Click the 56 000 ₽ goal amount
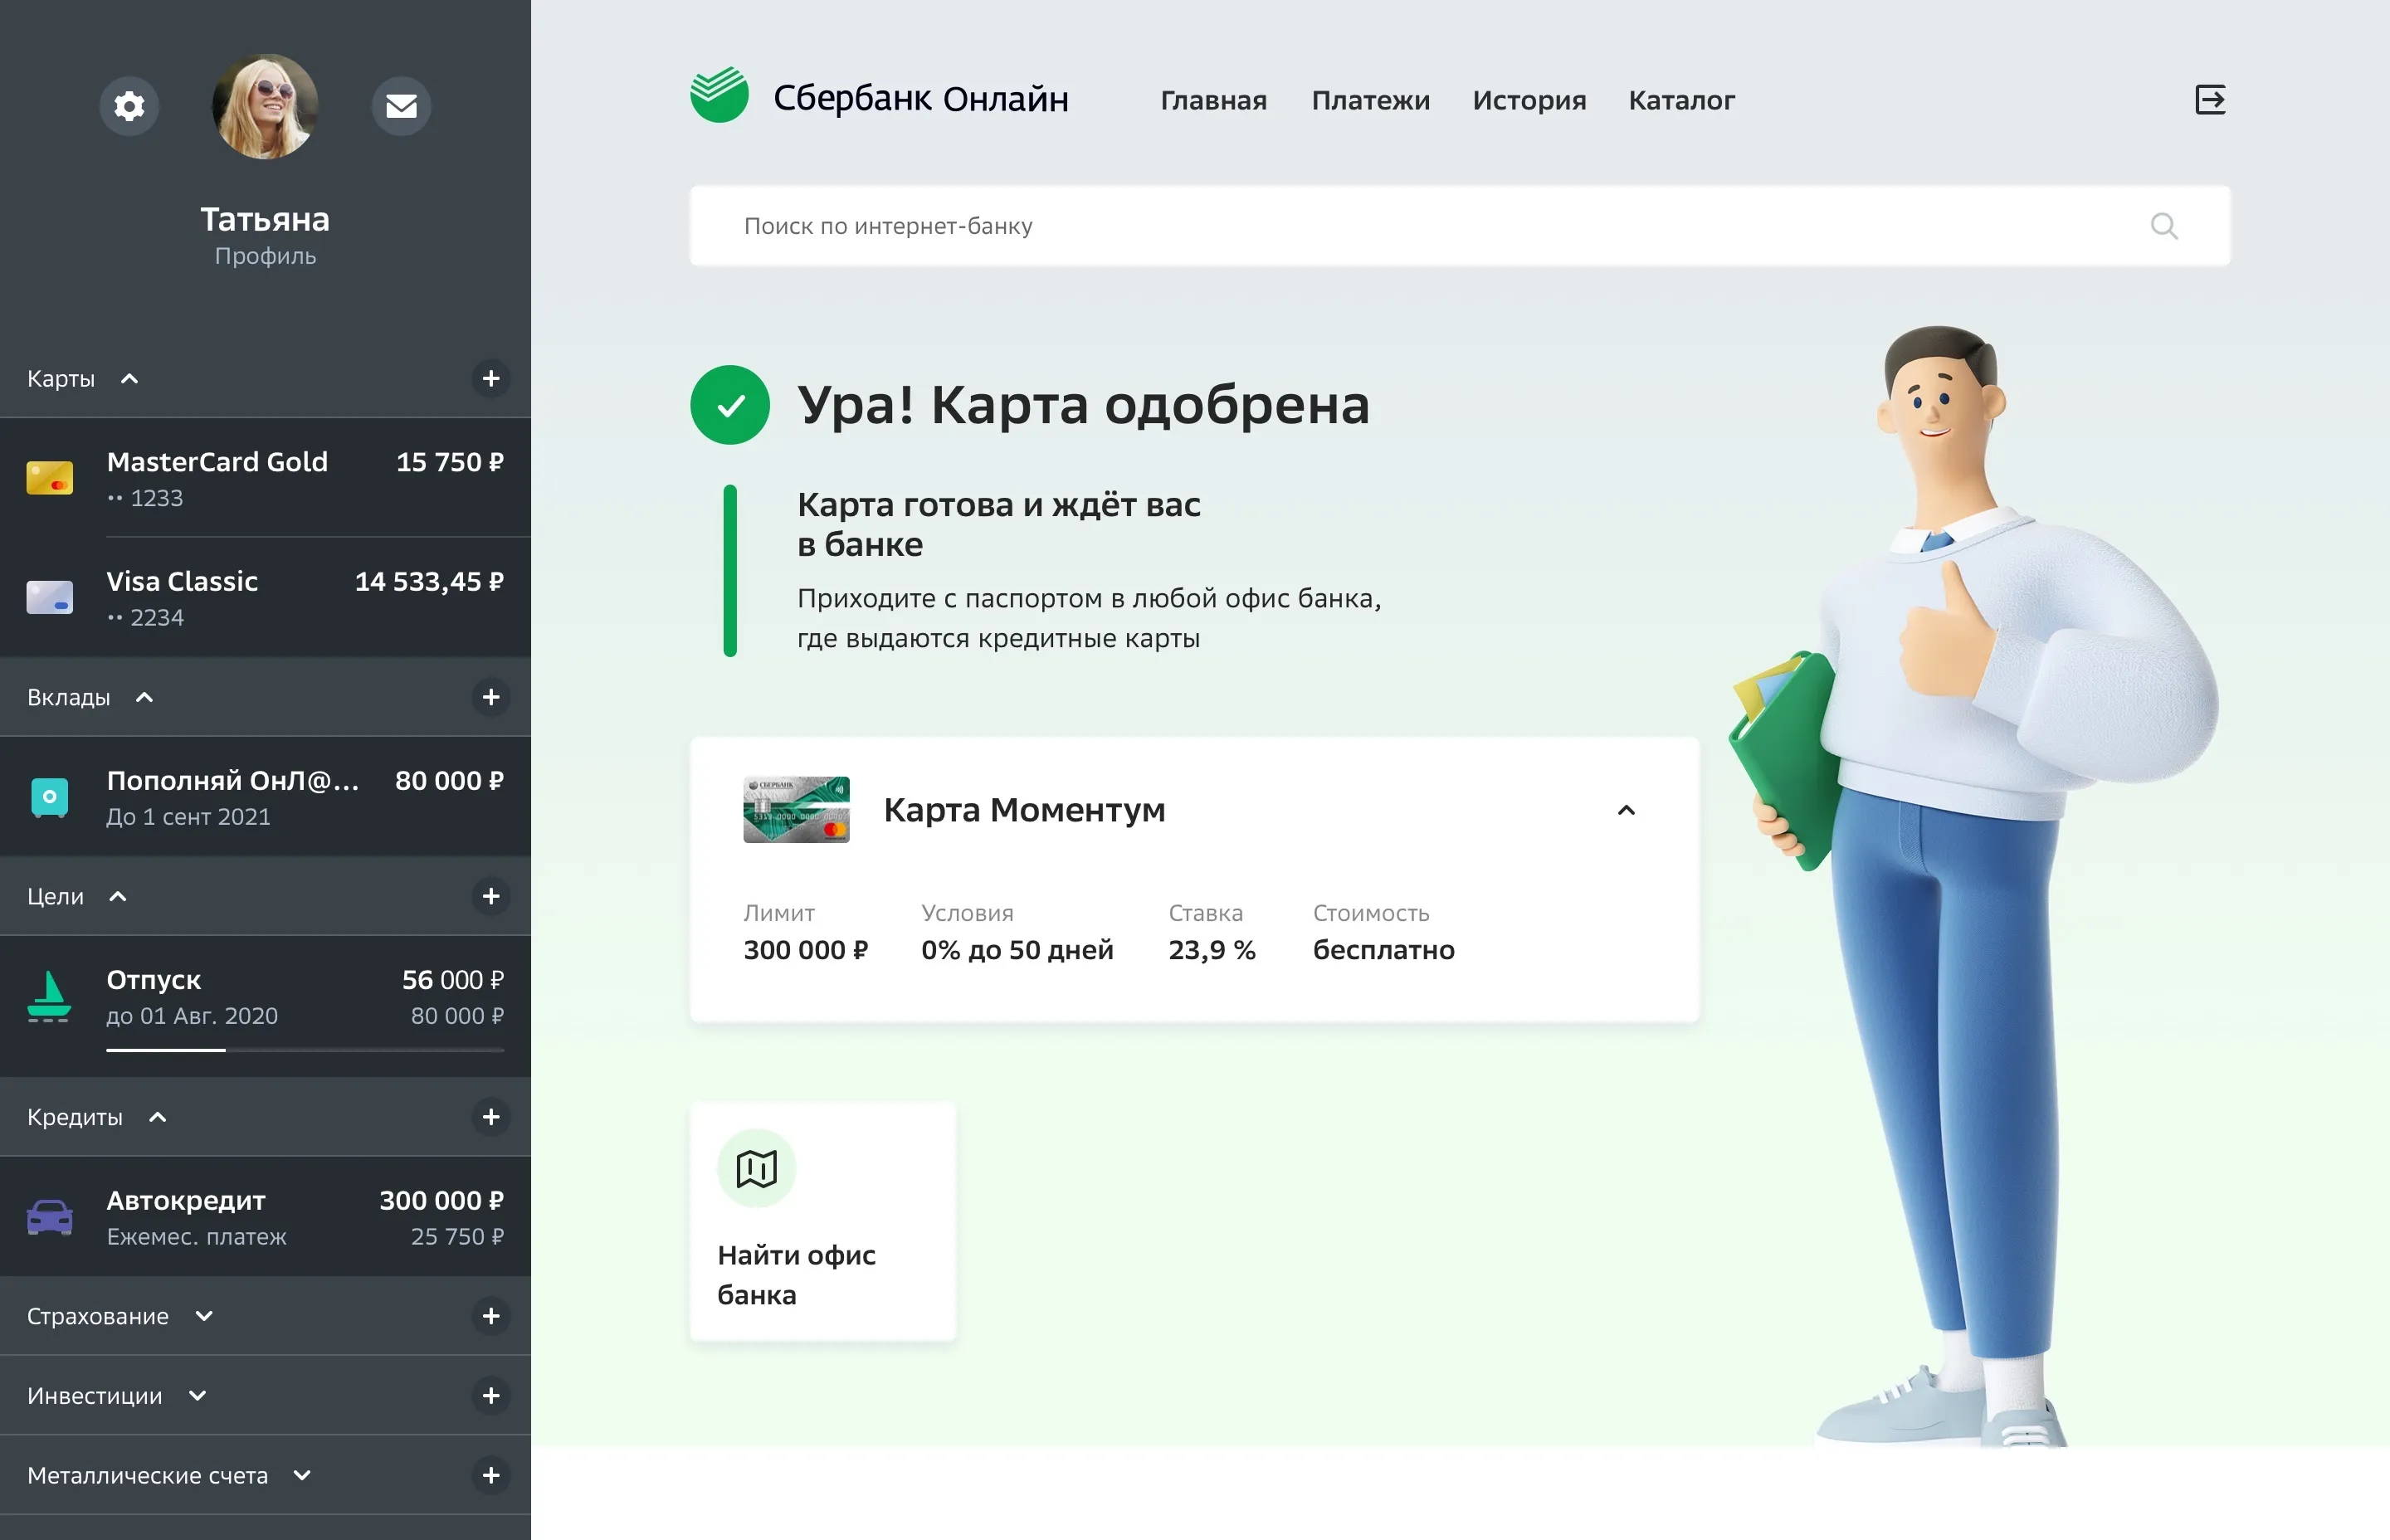 click(452, 980)
